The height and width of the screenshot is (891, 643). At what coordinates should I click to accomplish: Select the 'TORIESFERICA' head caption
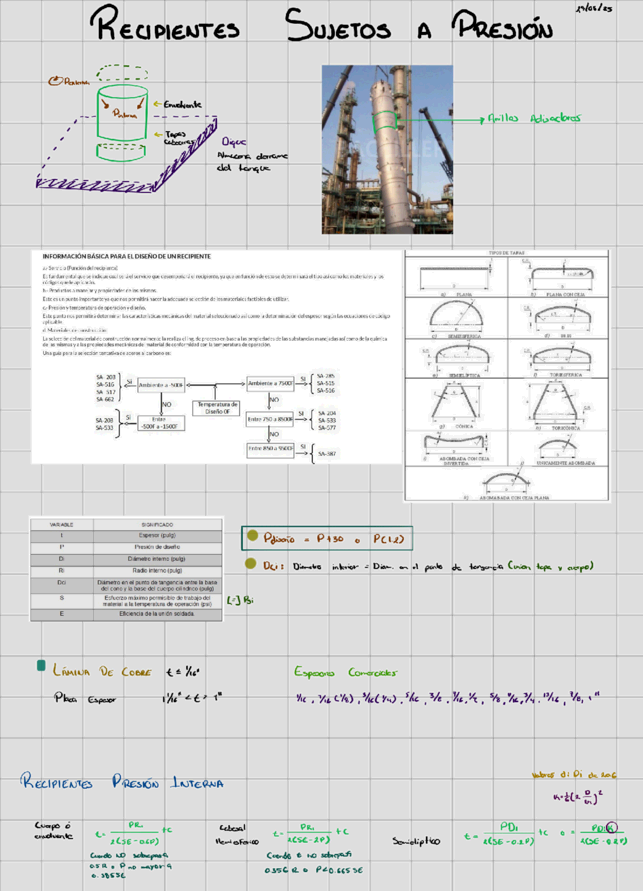click(565, 375)
